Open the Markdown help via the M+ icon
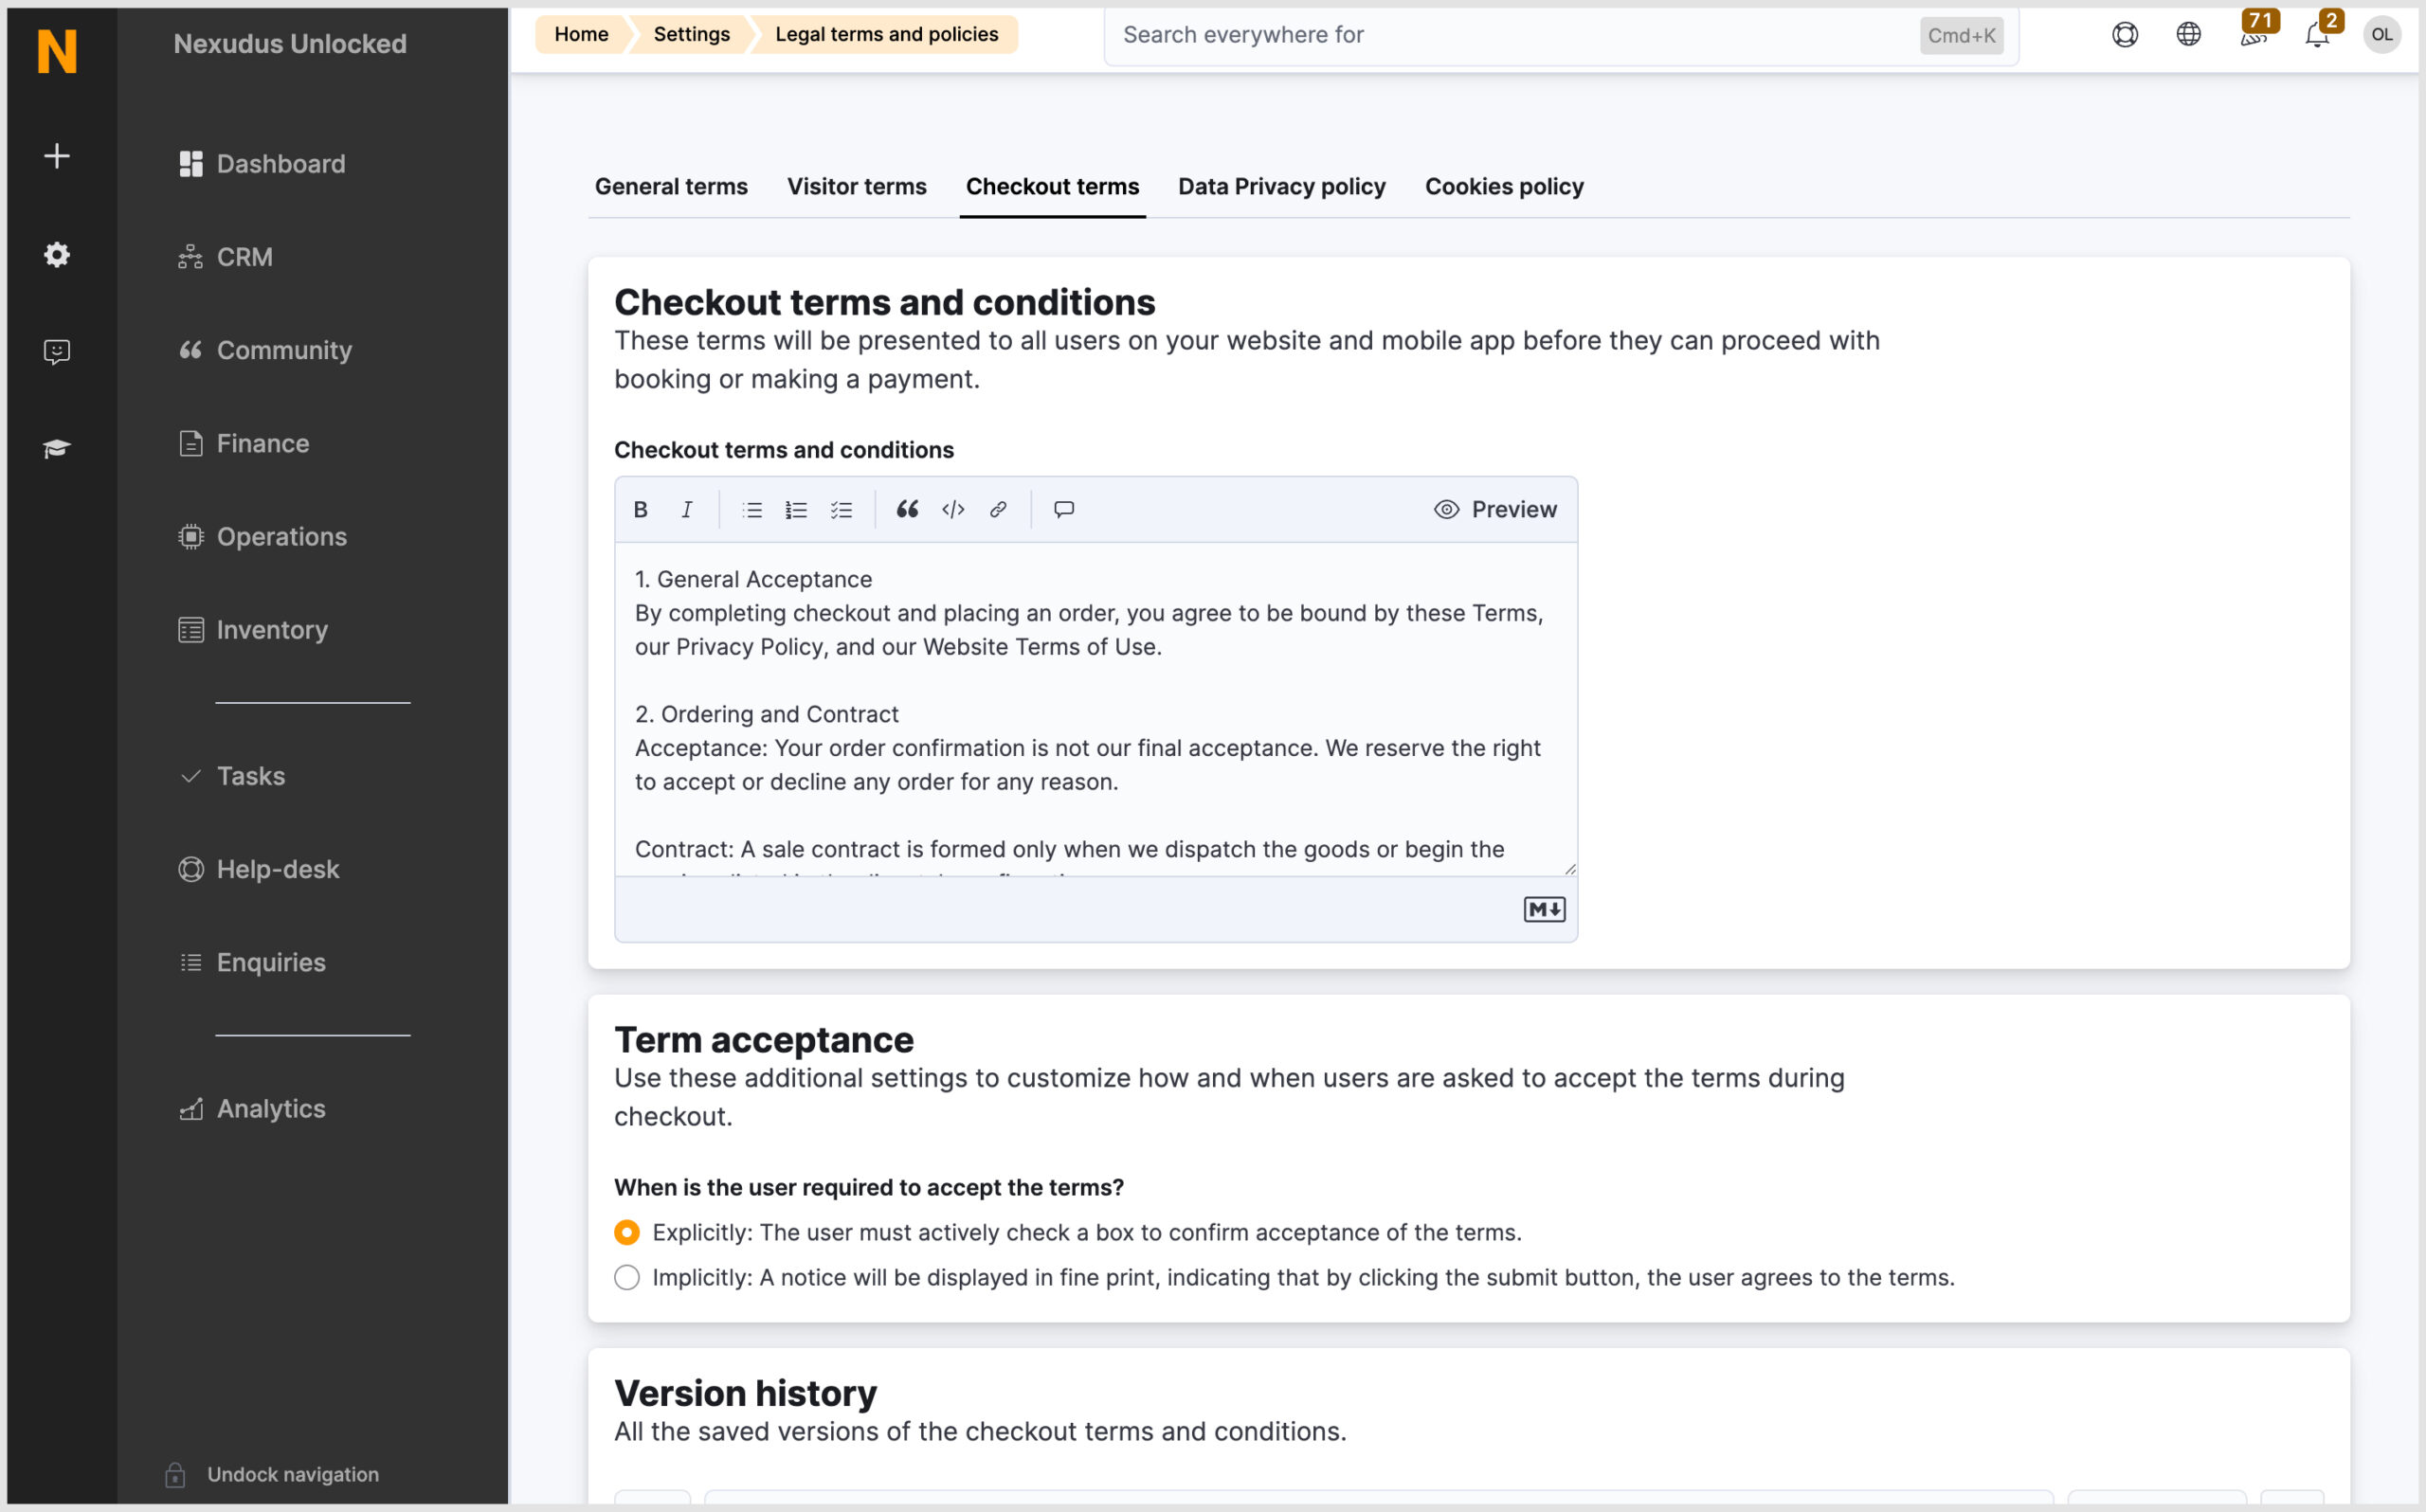Screen dimensions: 2426x1512 pos(1543,909)
